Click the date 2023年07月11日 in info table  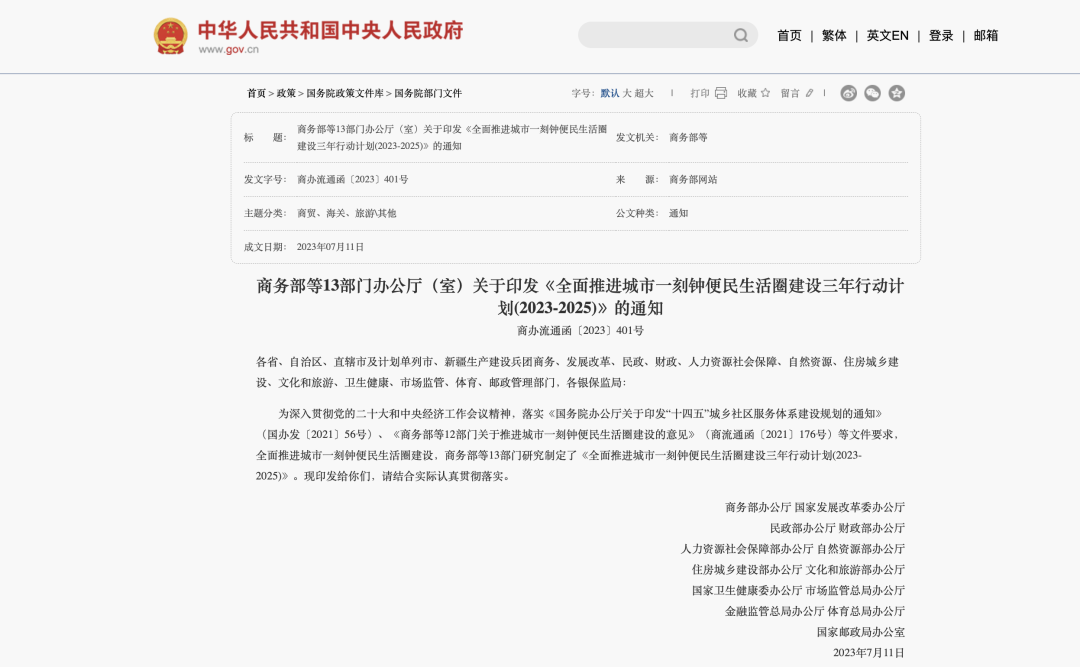330,247
